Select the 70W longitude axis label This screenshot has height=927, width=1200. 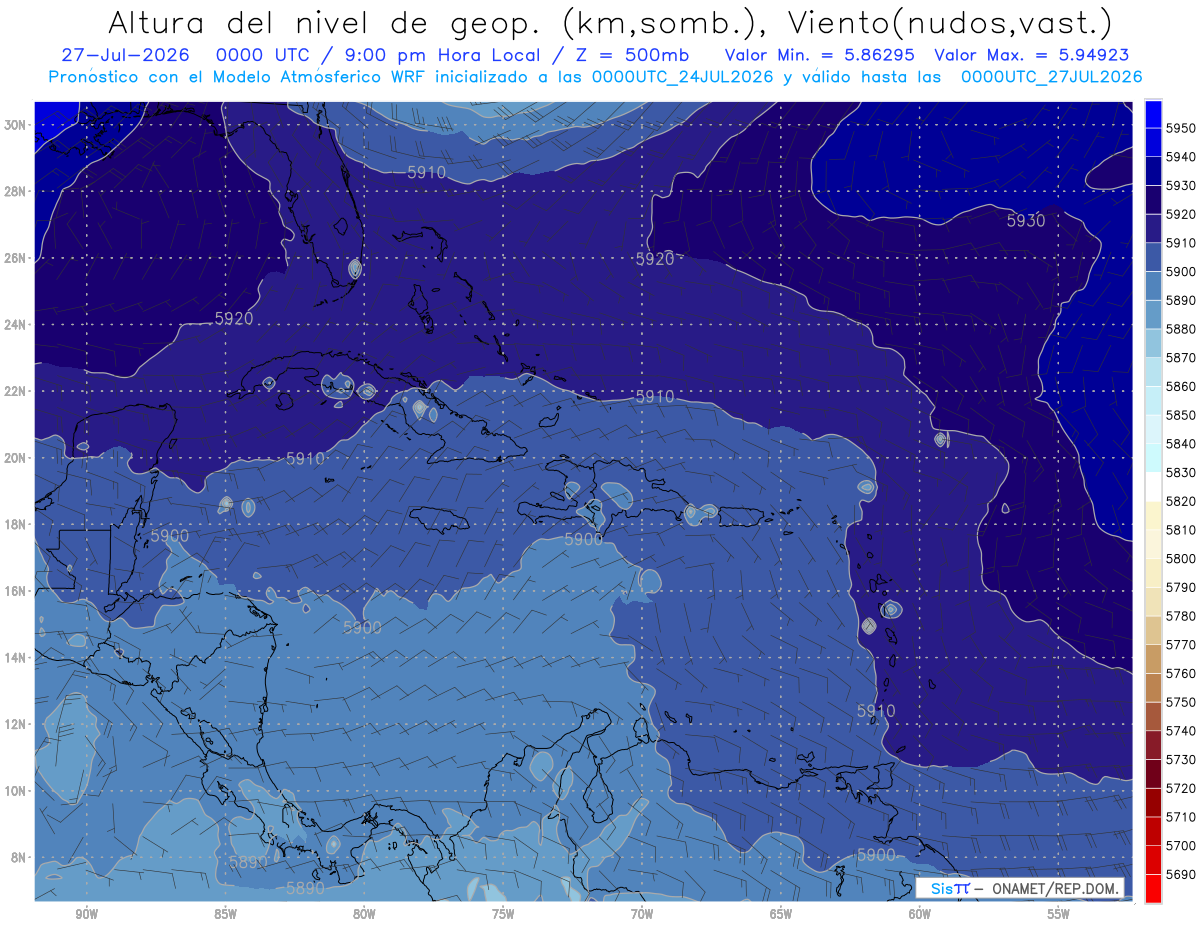[642, 913]
